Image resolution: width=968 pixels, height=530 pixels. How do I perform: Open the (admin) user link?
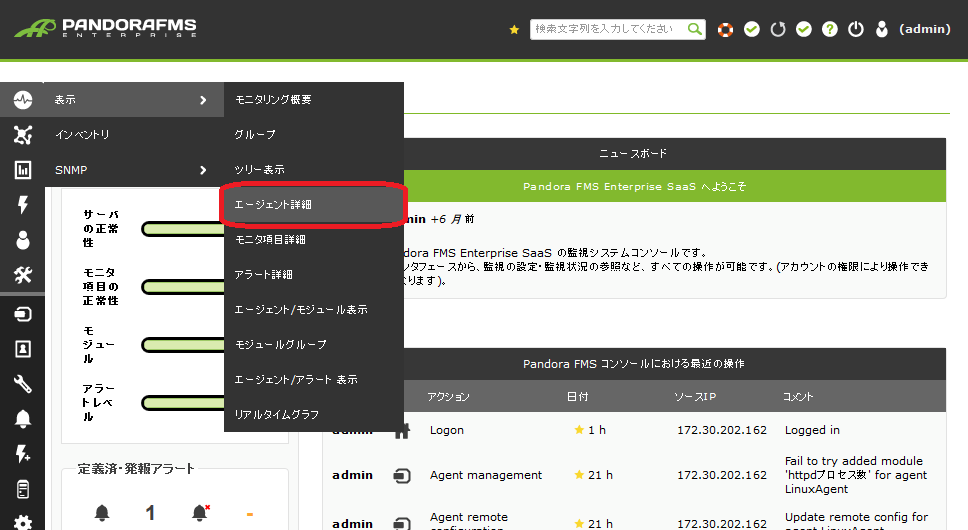924,29
